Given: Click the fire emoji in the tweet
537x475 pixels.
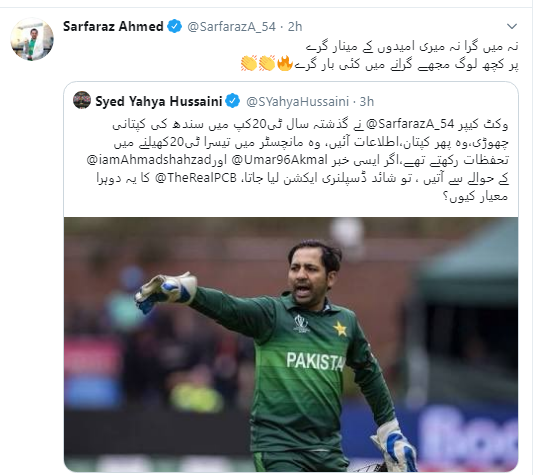Looking at the screenshot, I should click(285, 63).
